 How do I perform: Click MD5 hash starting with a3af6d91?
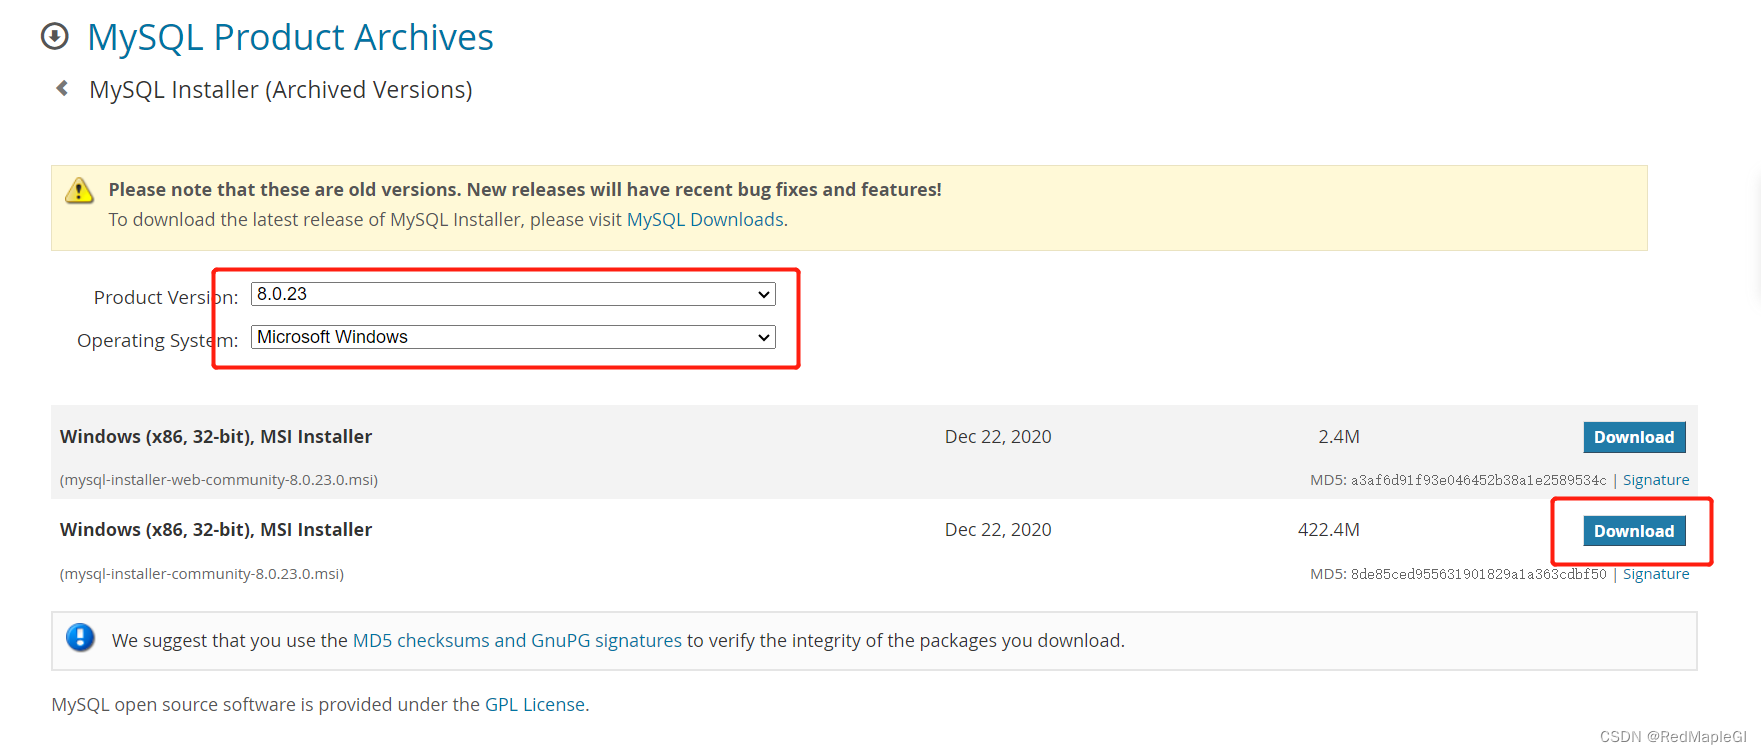[x=1478, y=480]
